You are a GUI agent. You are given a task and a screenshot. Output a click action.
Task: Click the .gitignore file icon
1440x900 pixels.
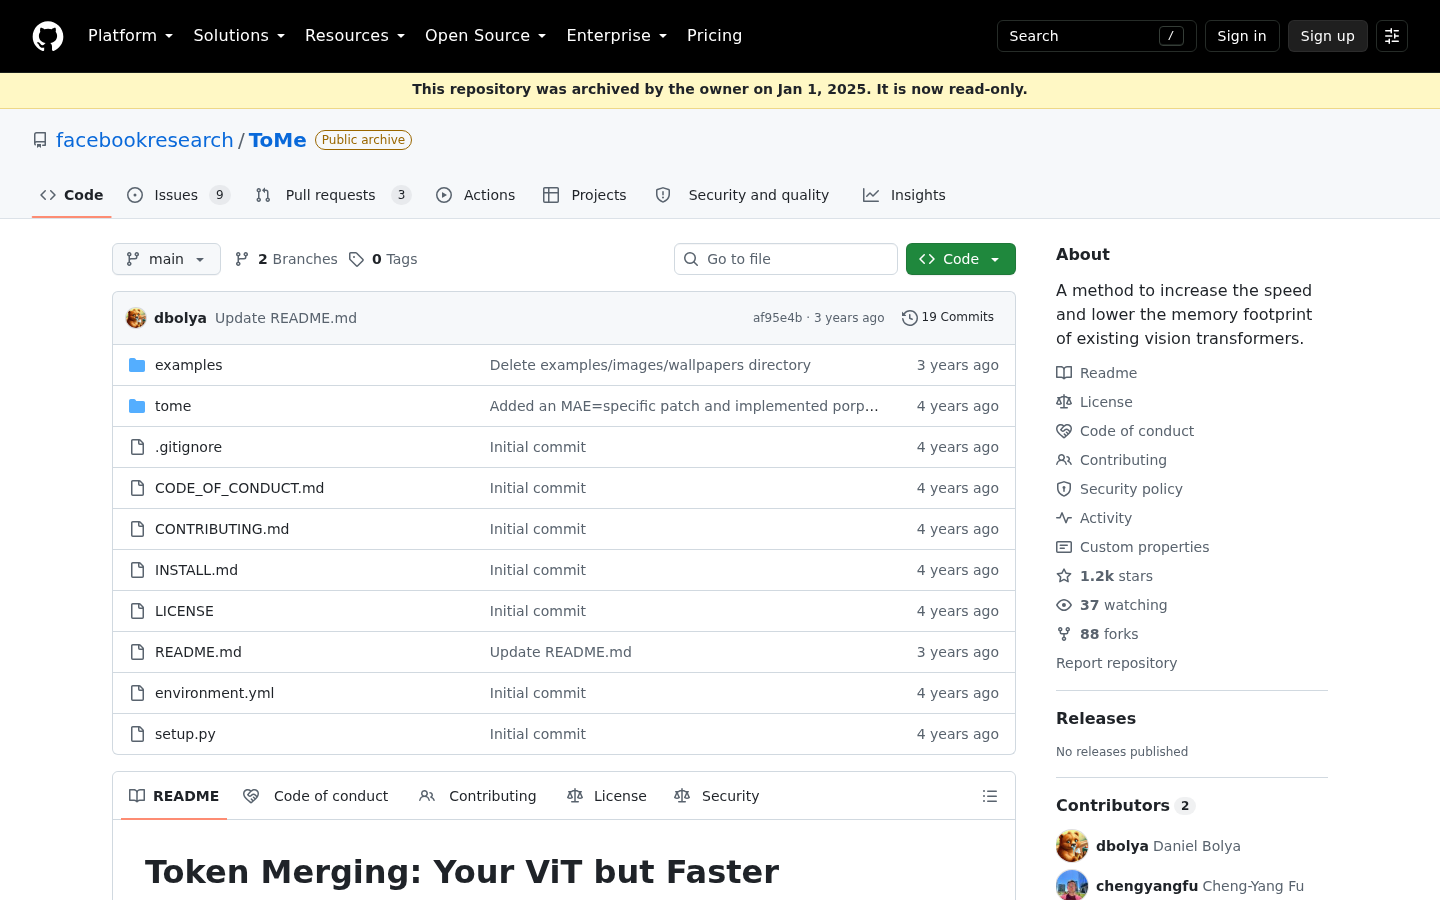coord(137,447)
